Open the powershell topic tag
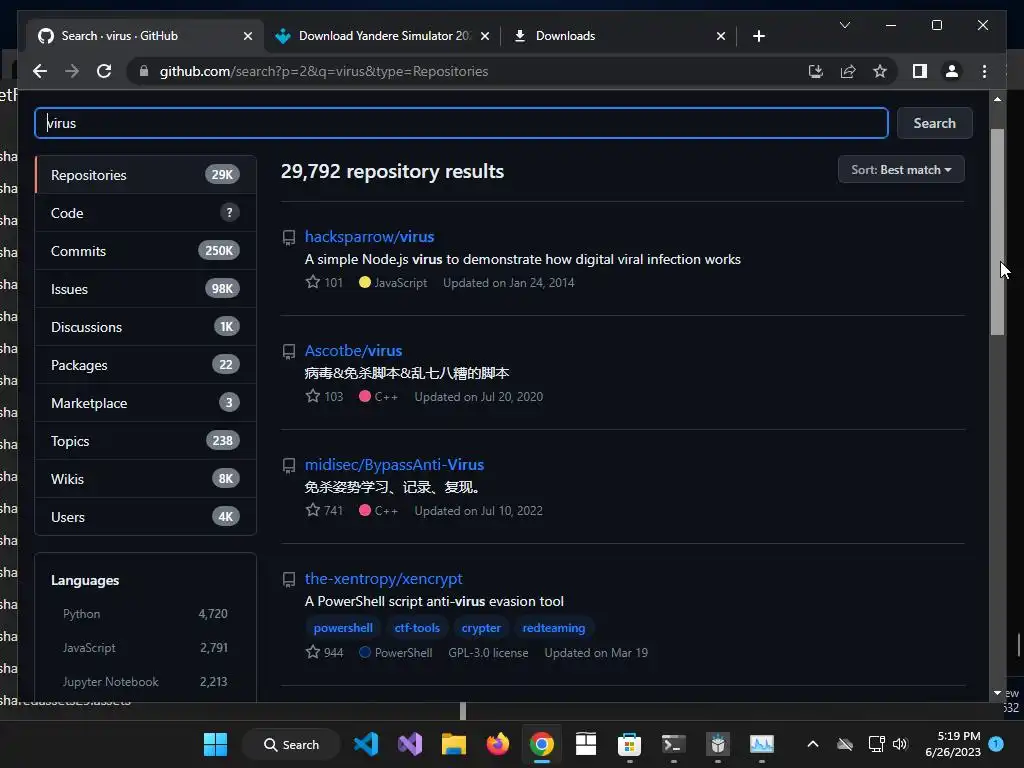 (343, 628)
